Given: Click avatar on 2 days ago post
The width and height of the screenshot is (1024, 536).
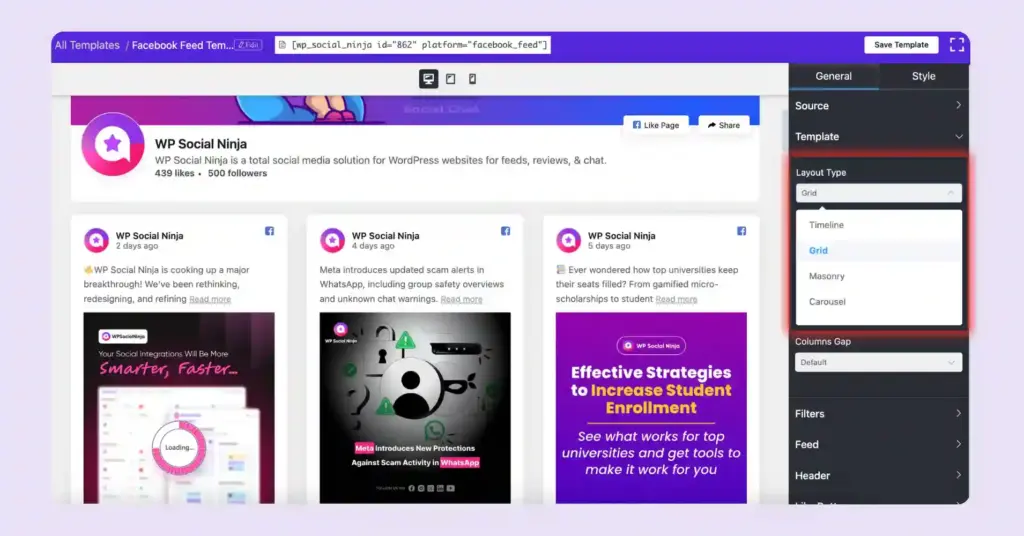Looking at the screenshot, I should tap(97, 240).
